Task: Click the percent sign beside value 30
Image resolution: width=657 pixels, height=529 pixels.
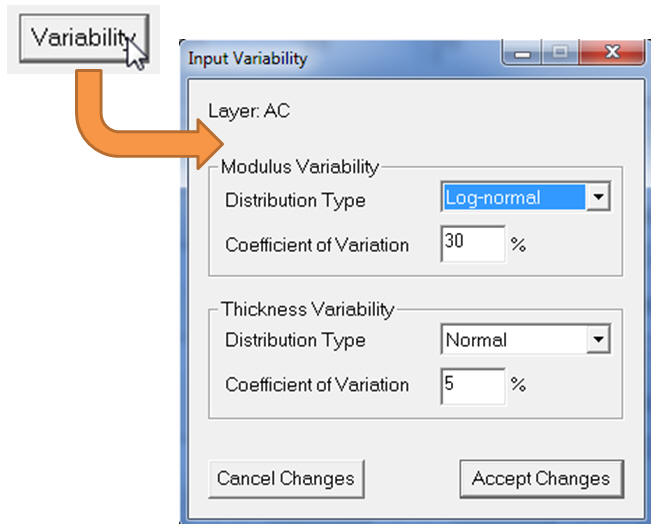Action: pyautogui.click(x=518, y=244)
